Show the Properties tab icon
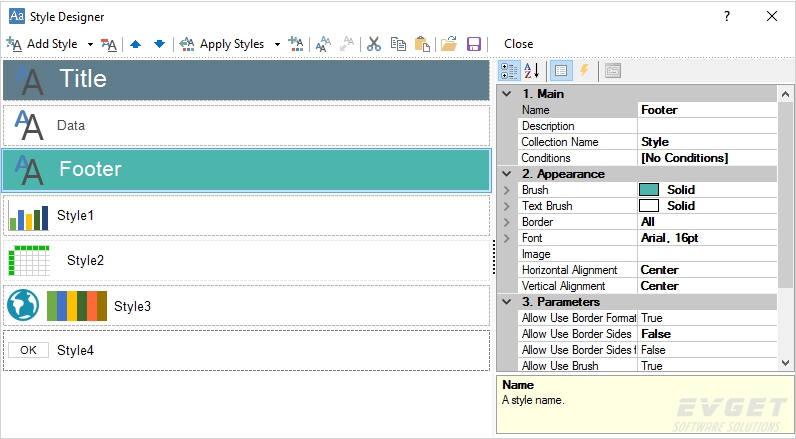Screen dimensions: 796x439 click(561, 71)
